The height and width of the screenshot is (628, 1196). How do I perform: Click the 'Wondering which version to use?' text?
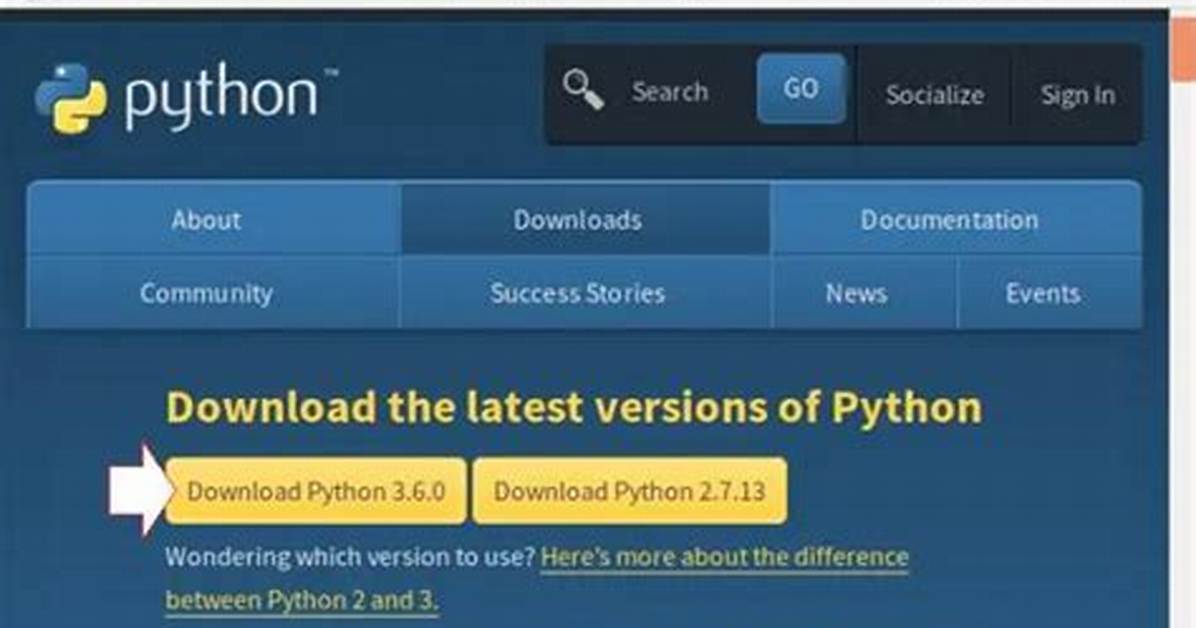(x=351, y=556)
